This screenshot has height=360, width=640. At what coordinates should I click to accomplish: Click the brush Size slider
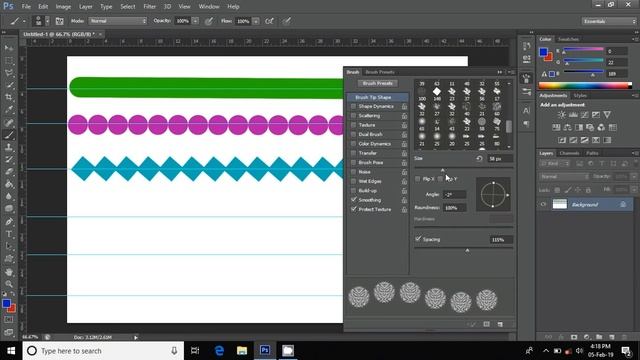pyautogui.click(x=464, y=168)
